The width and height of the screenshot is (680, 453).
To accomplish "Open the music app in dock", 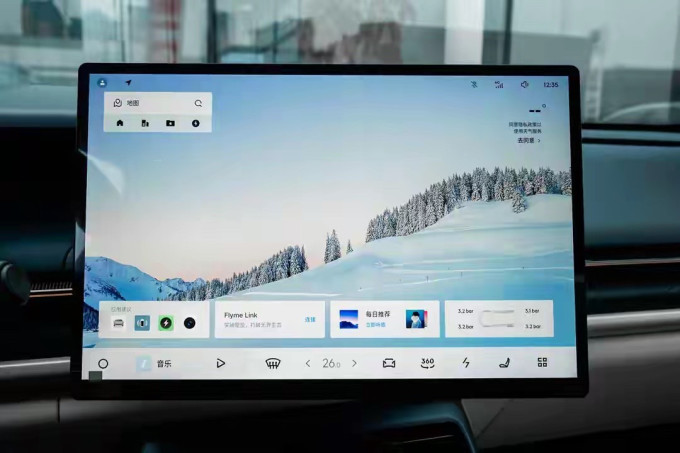I will (x=154, y=364).
